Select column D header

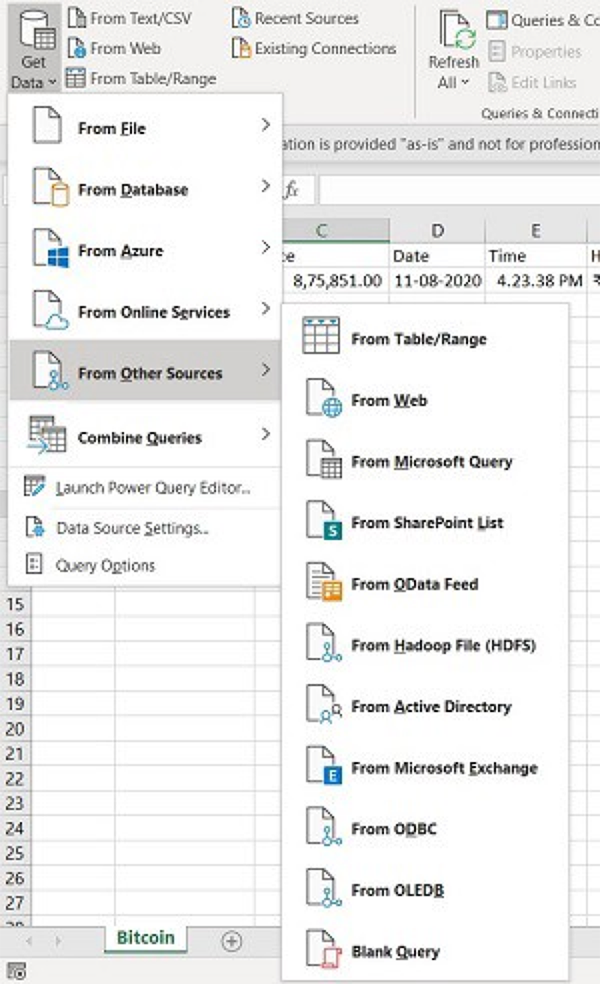[x=437, y=231]
